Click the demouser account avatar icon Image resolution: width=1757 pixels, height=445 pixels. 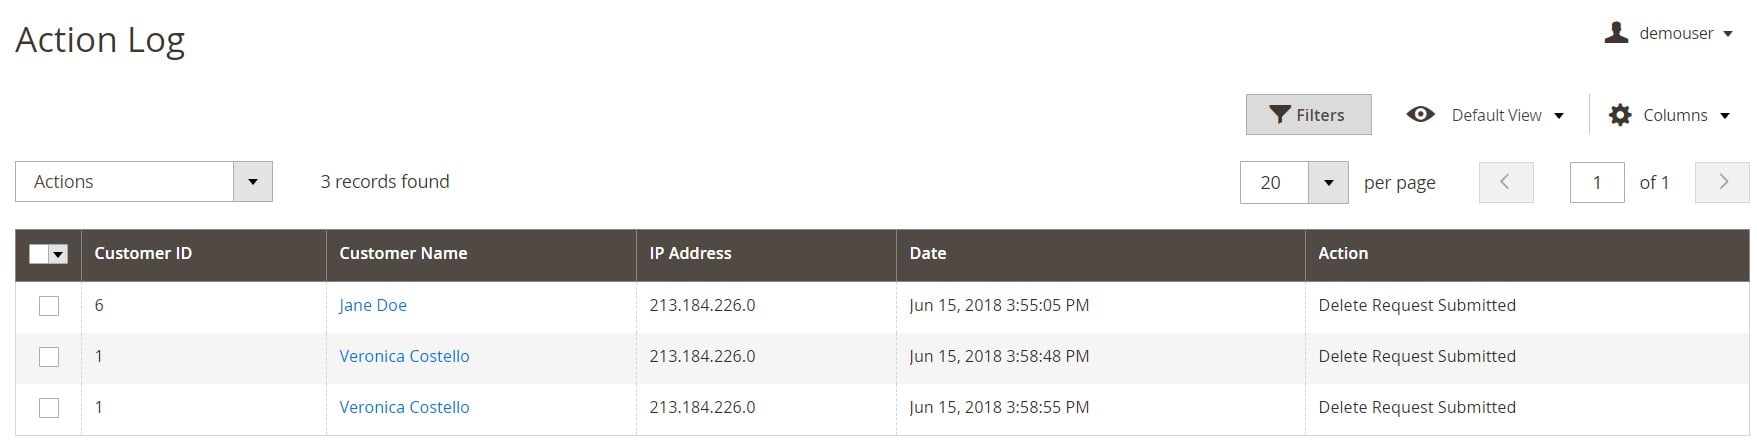(1616, 33)
